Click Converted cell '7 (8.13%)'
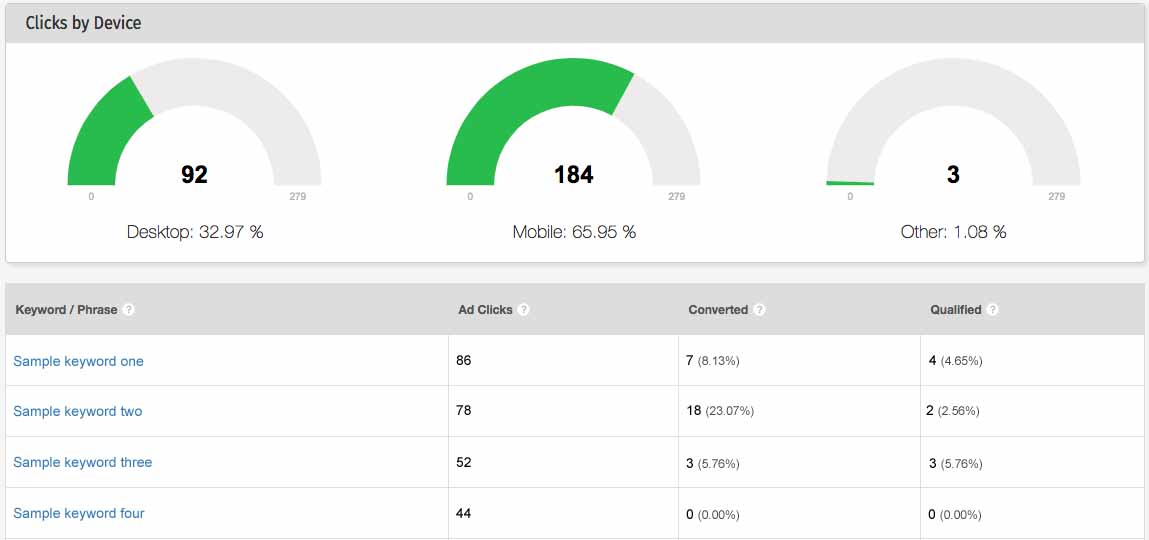 (x=713, y=361)
